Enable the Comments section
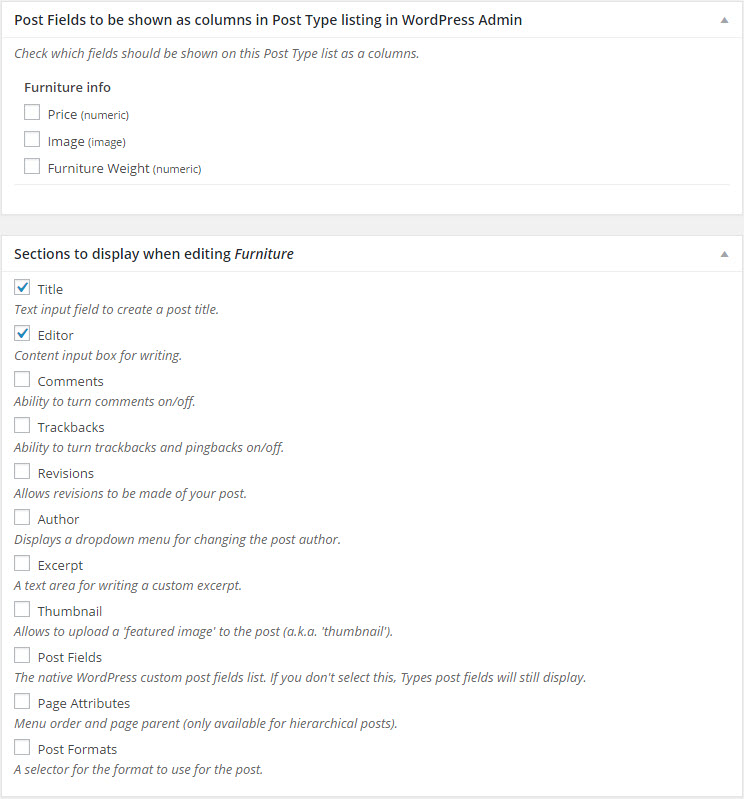 (22, 379)
